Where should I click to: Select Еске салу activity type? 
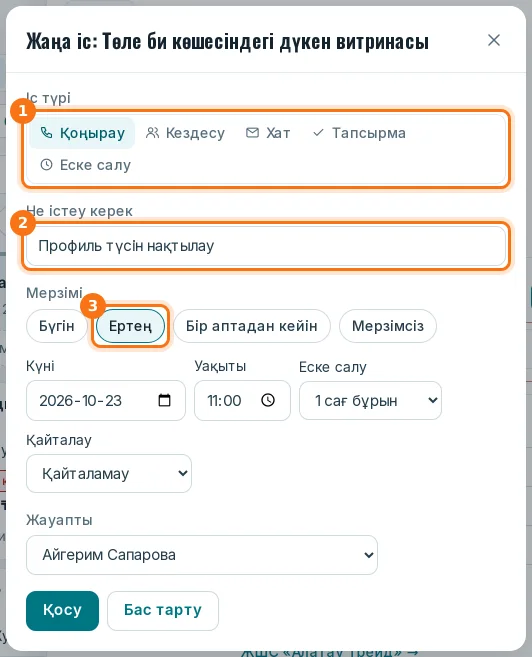coord(85,165)
